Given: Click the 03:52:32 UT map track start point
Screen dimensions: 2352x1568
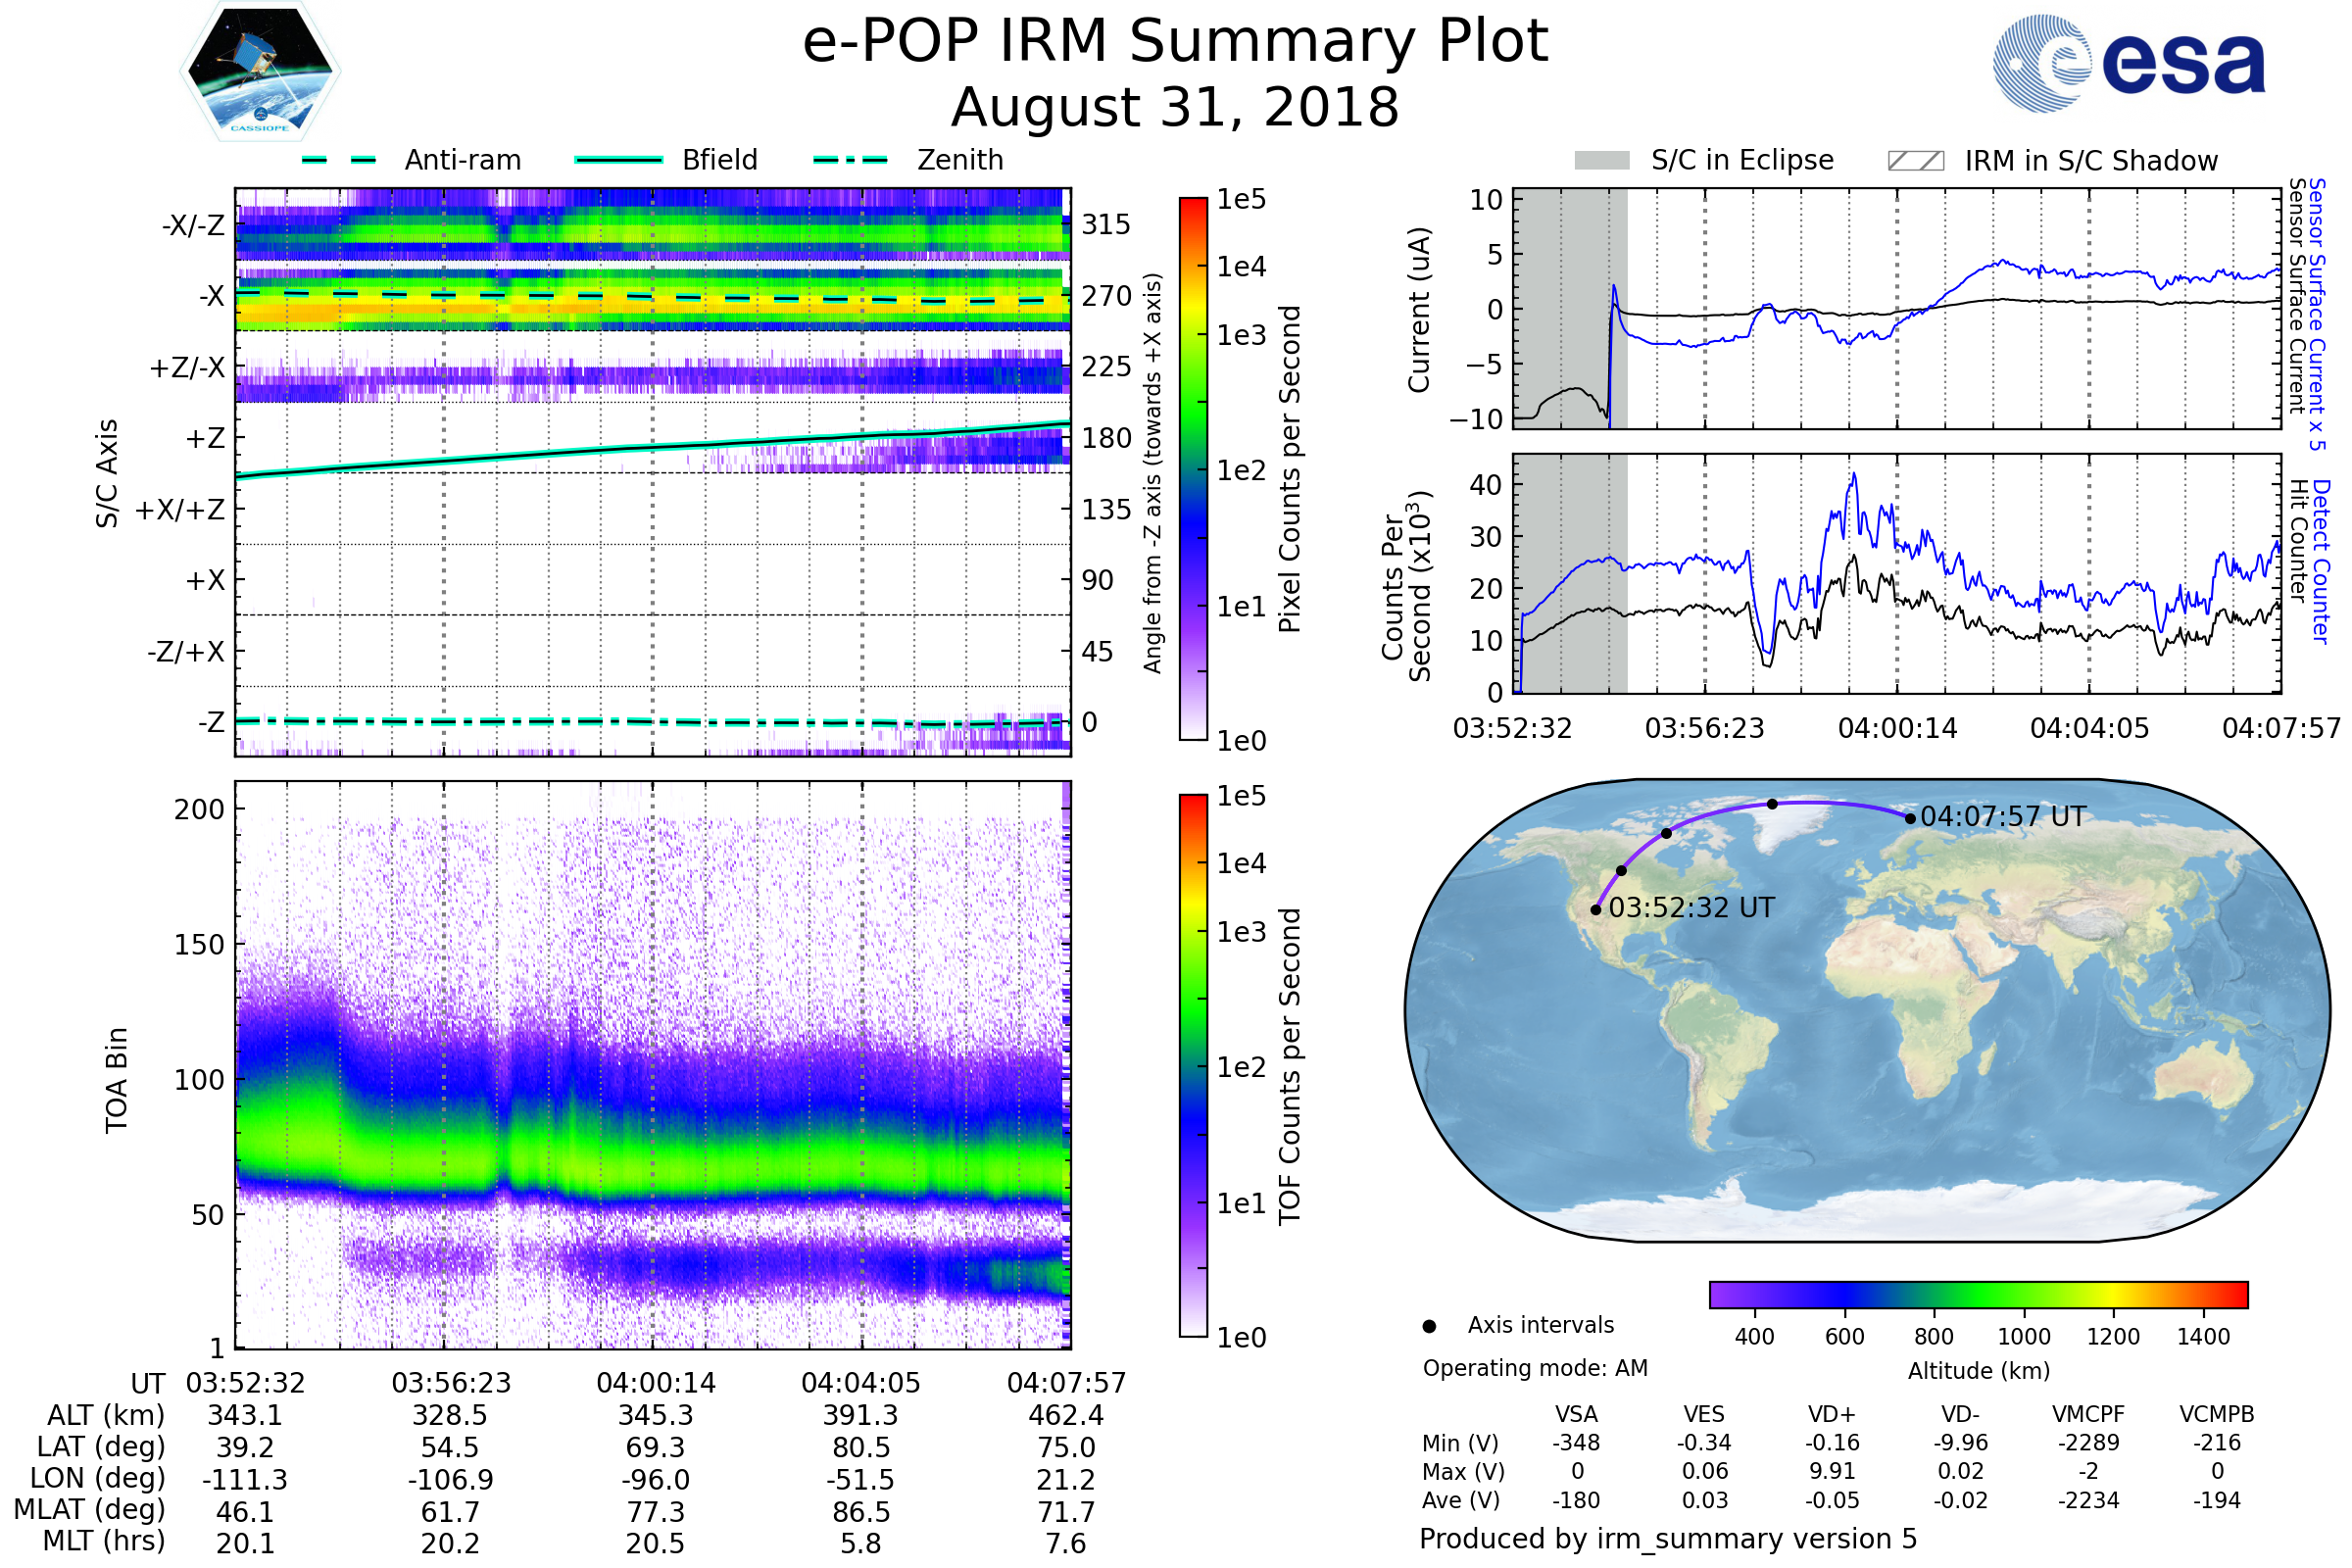Looking at the screenshot, I should [x=1596, y=910].
